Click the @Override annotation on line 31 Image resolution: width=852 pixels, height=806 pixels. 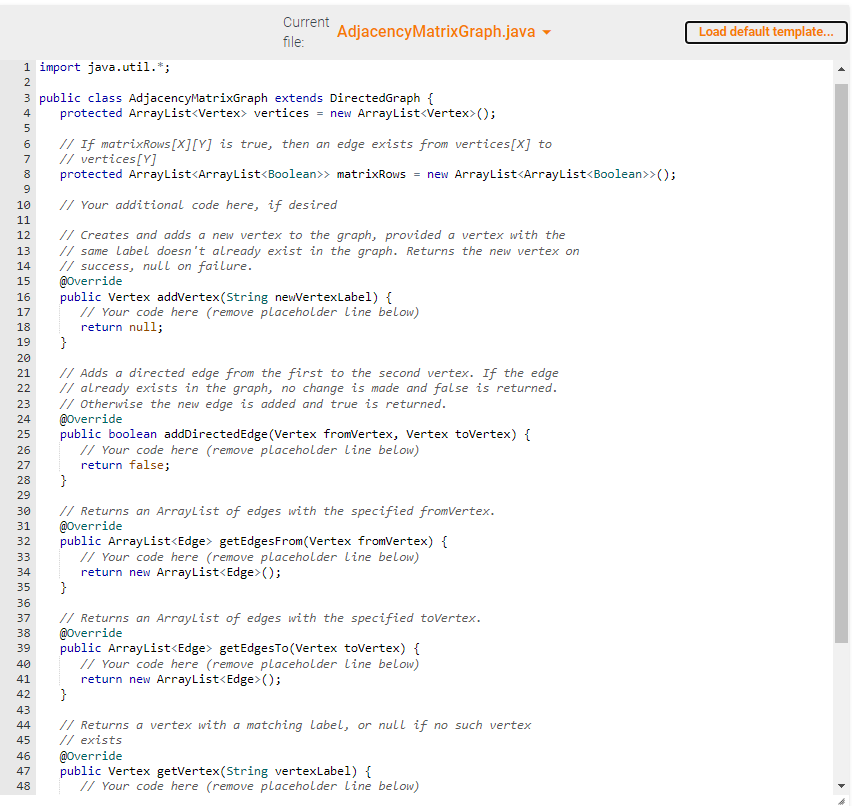[91, 527]
